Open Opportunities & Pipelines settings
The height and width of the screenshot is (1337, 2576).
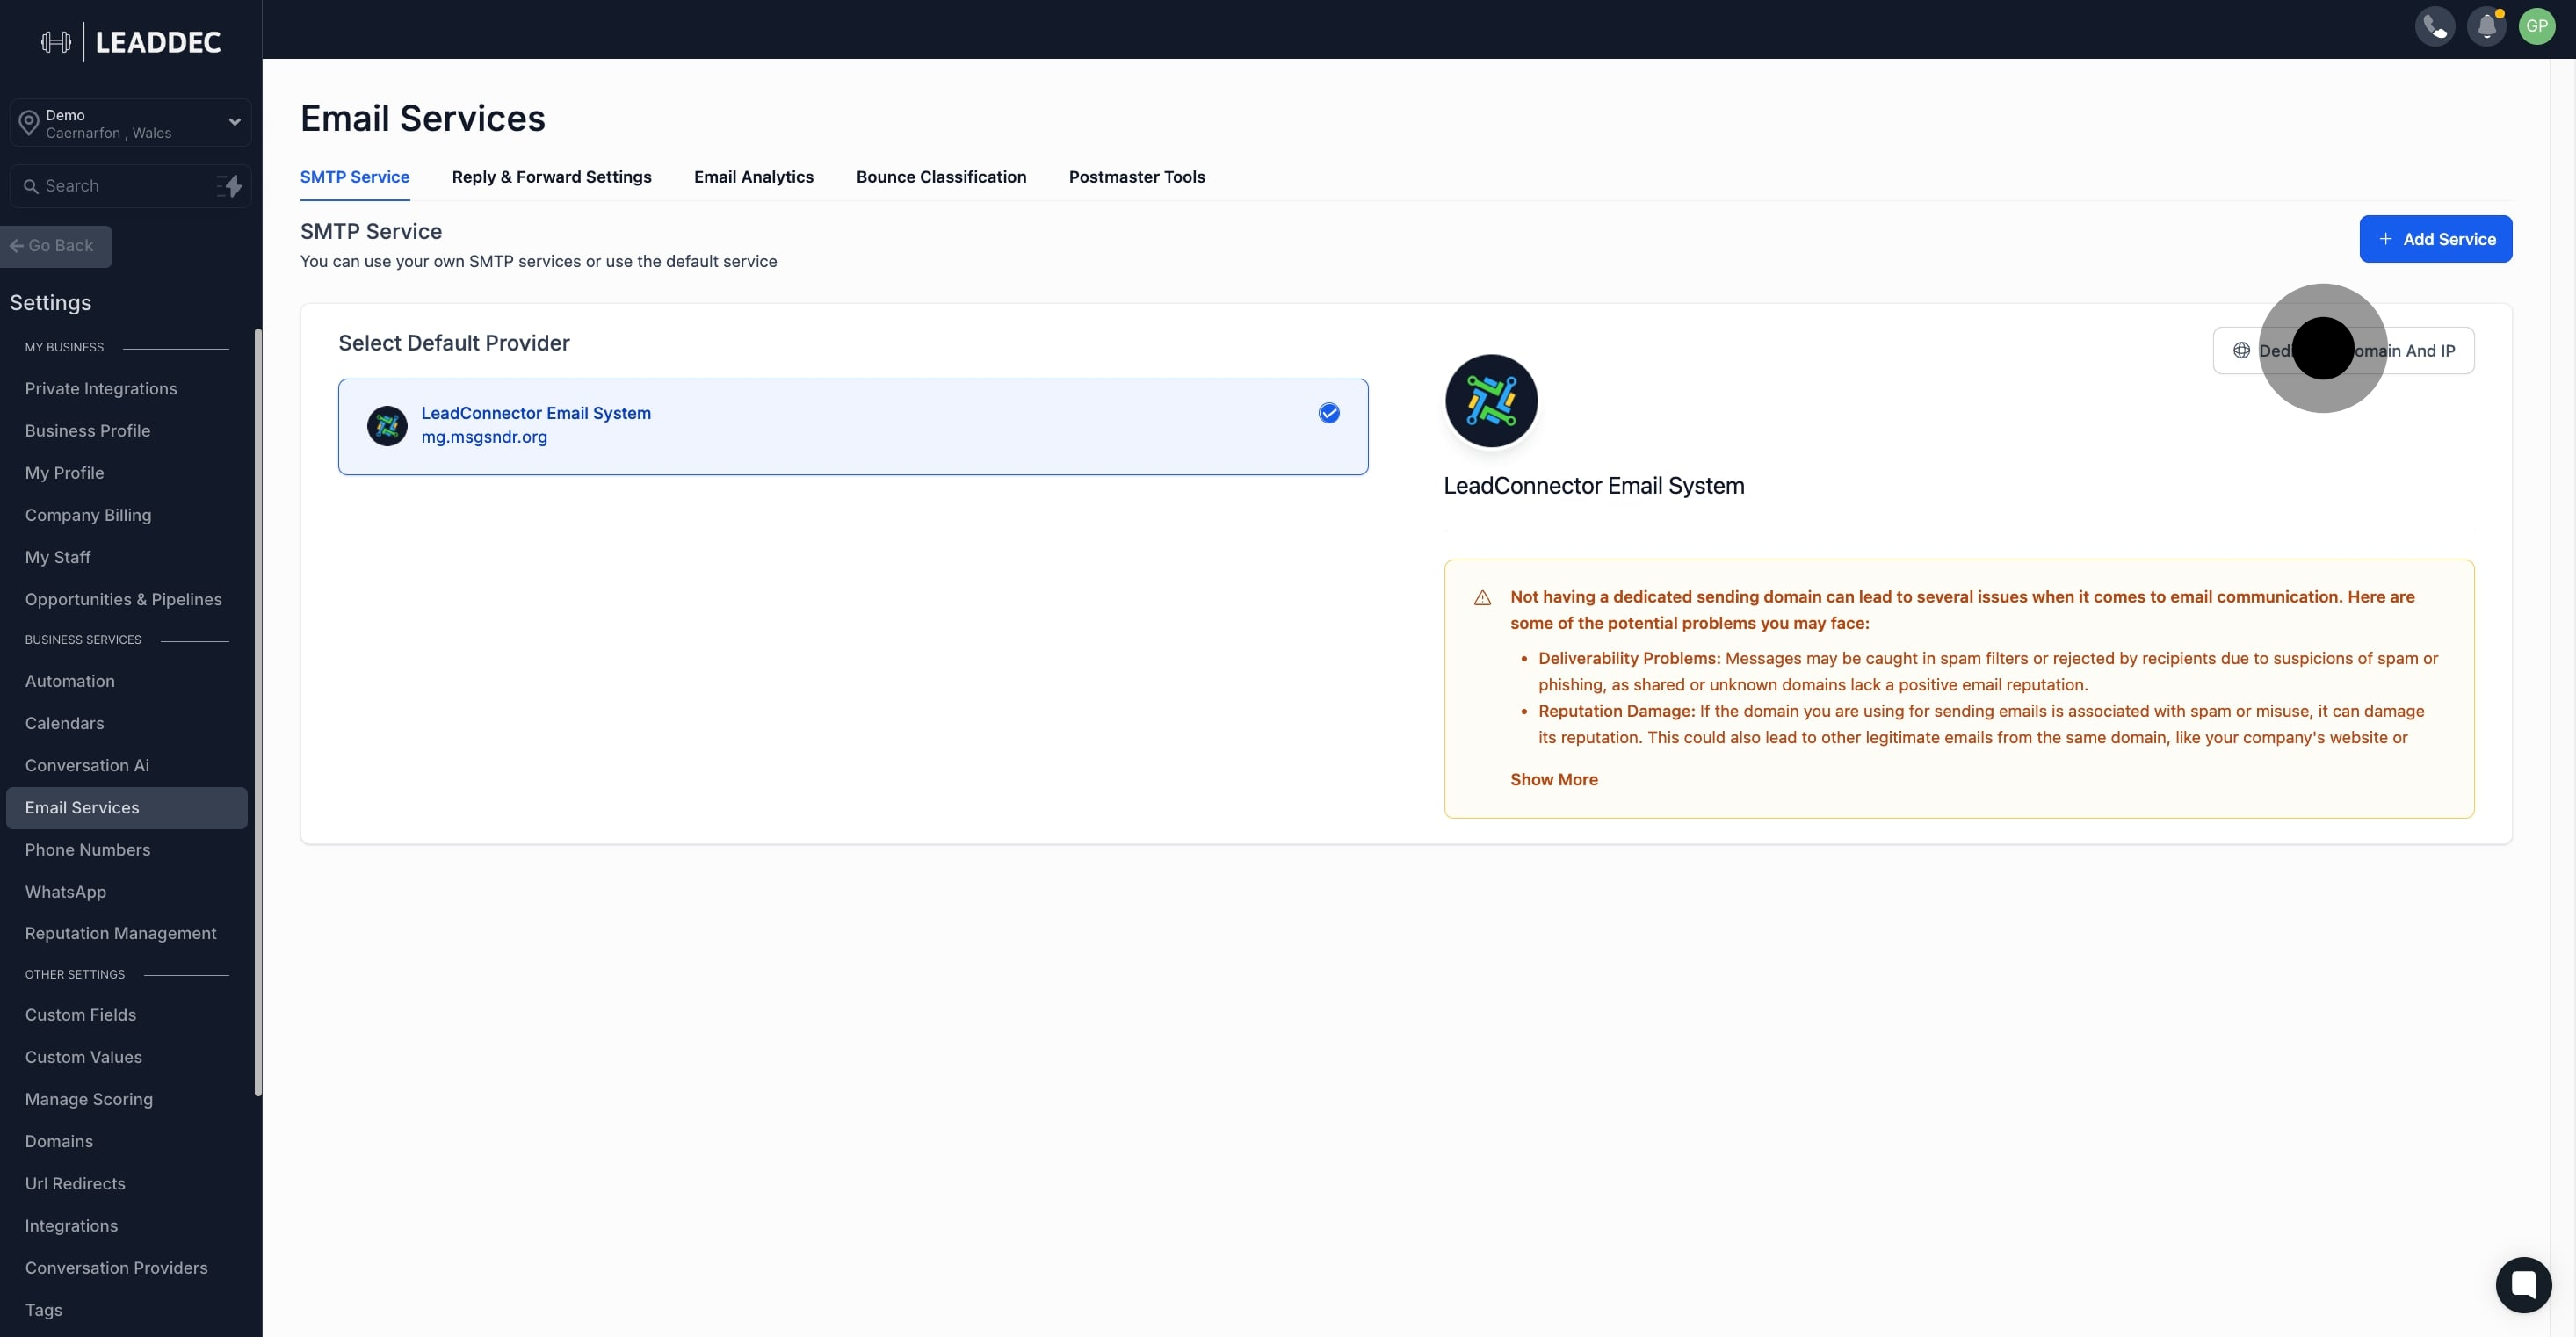pyautogui.click(x=123, y=599)
